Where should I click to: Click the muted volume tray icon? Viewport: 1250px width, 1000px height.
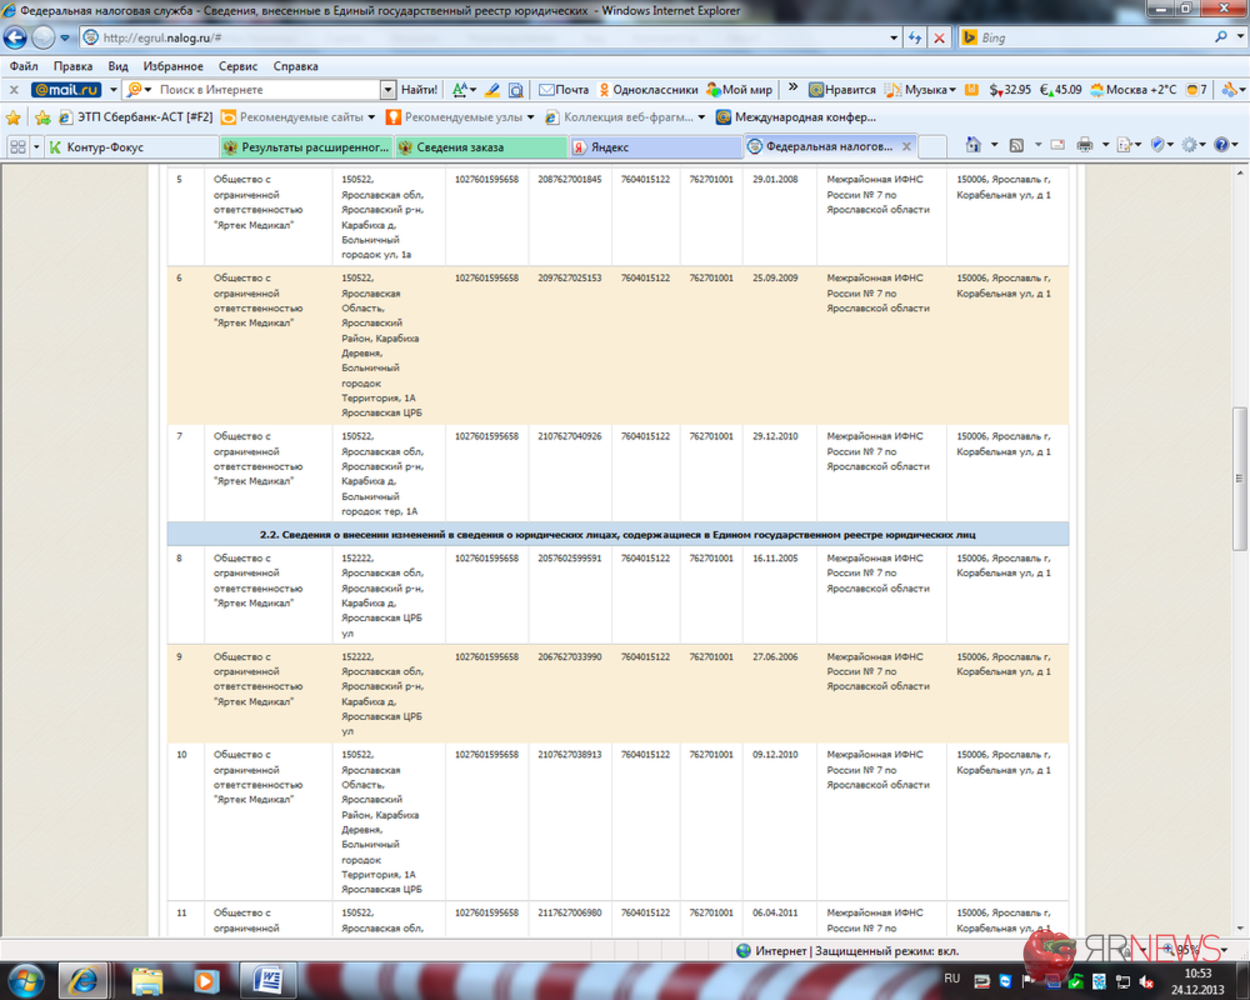(1146, 982)
